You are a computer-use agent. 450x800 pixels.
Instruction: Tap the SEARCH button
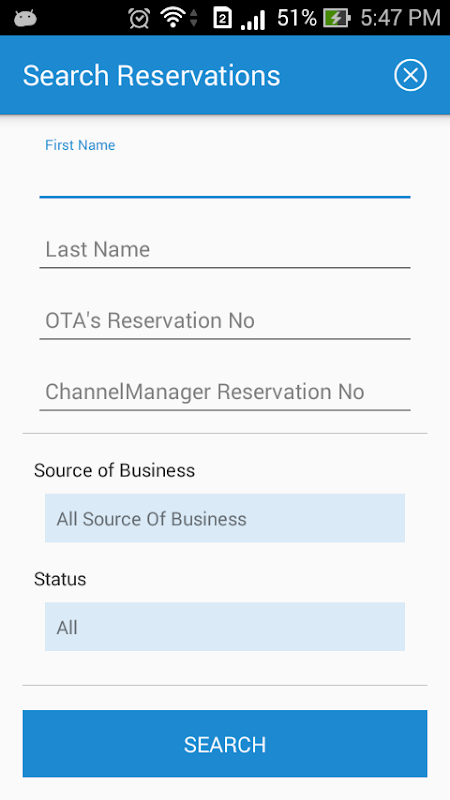[x=225, y=744]
